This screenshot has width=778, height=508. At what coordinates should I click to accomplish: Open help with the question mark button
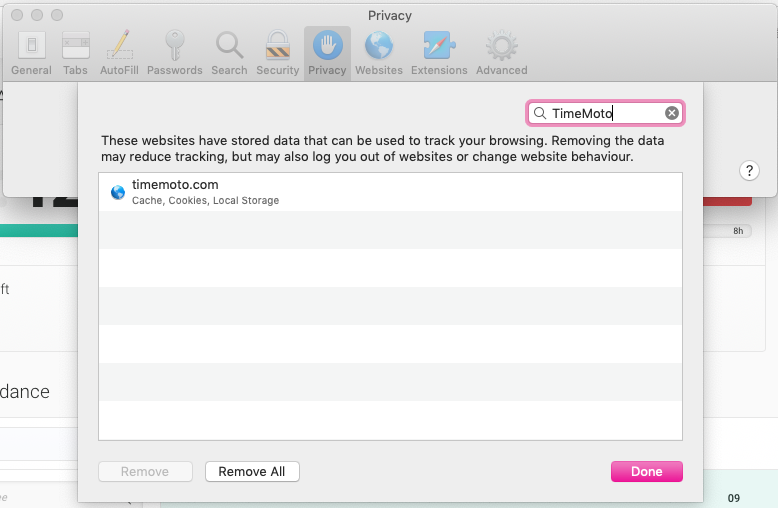click(749, 171)
